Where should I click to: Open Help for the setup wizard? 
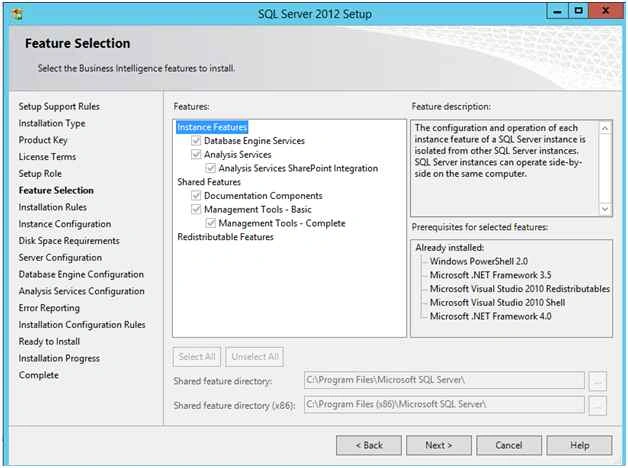[580, 445]
